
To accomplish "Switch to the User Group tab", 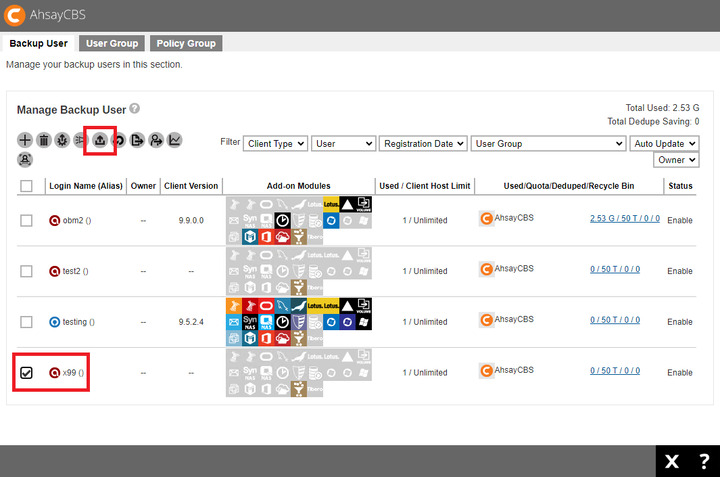I will tap(112, 44).
